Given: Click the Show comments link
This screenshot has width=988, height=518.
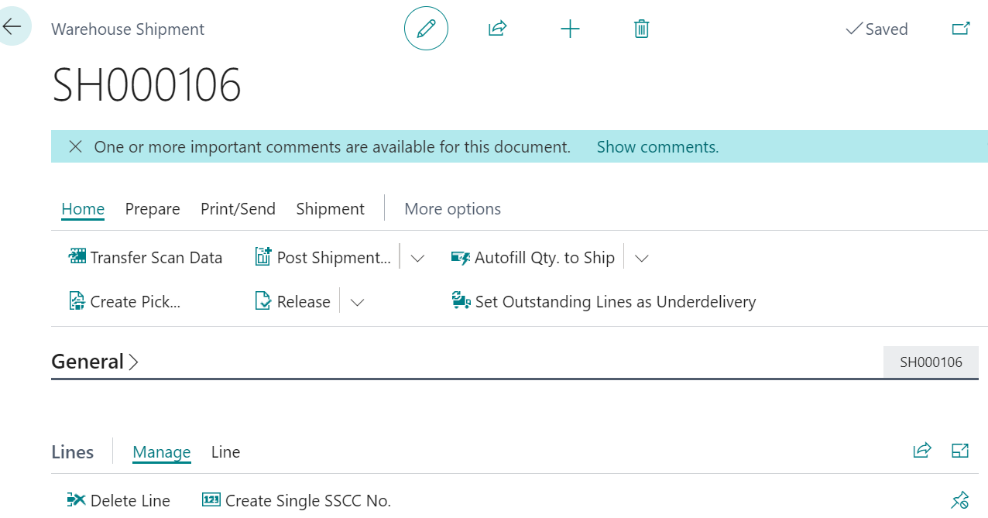Looking at the screenshot, I should click(657, 147).
